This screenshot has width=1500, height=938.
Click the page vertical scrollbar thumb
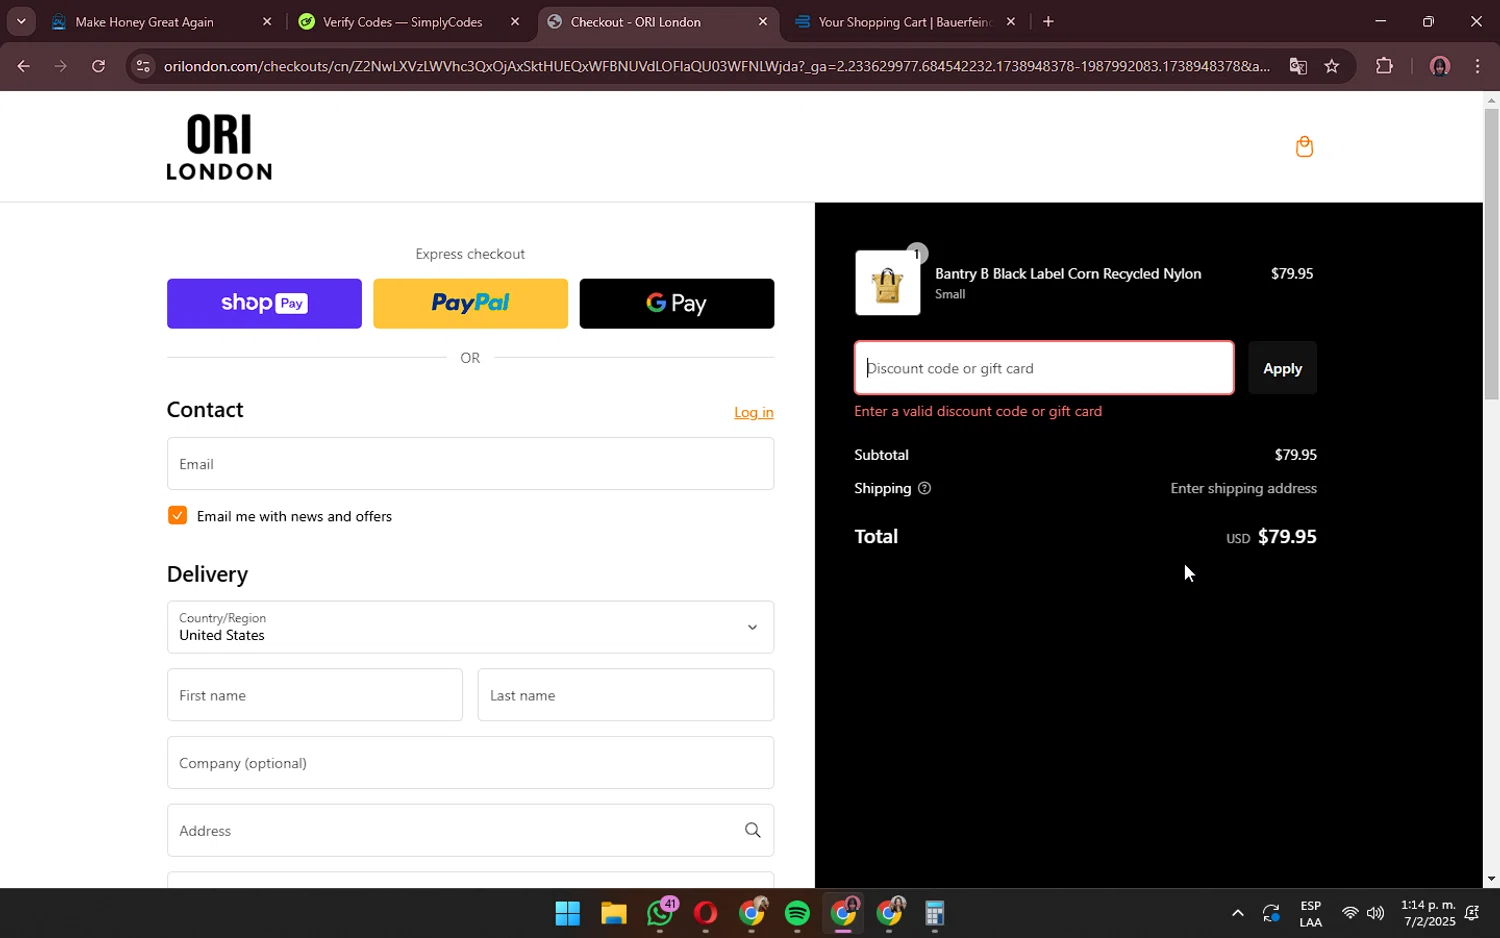coord(1491,253)
